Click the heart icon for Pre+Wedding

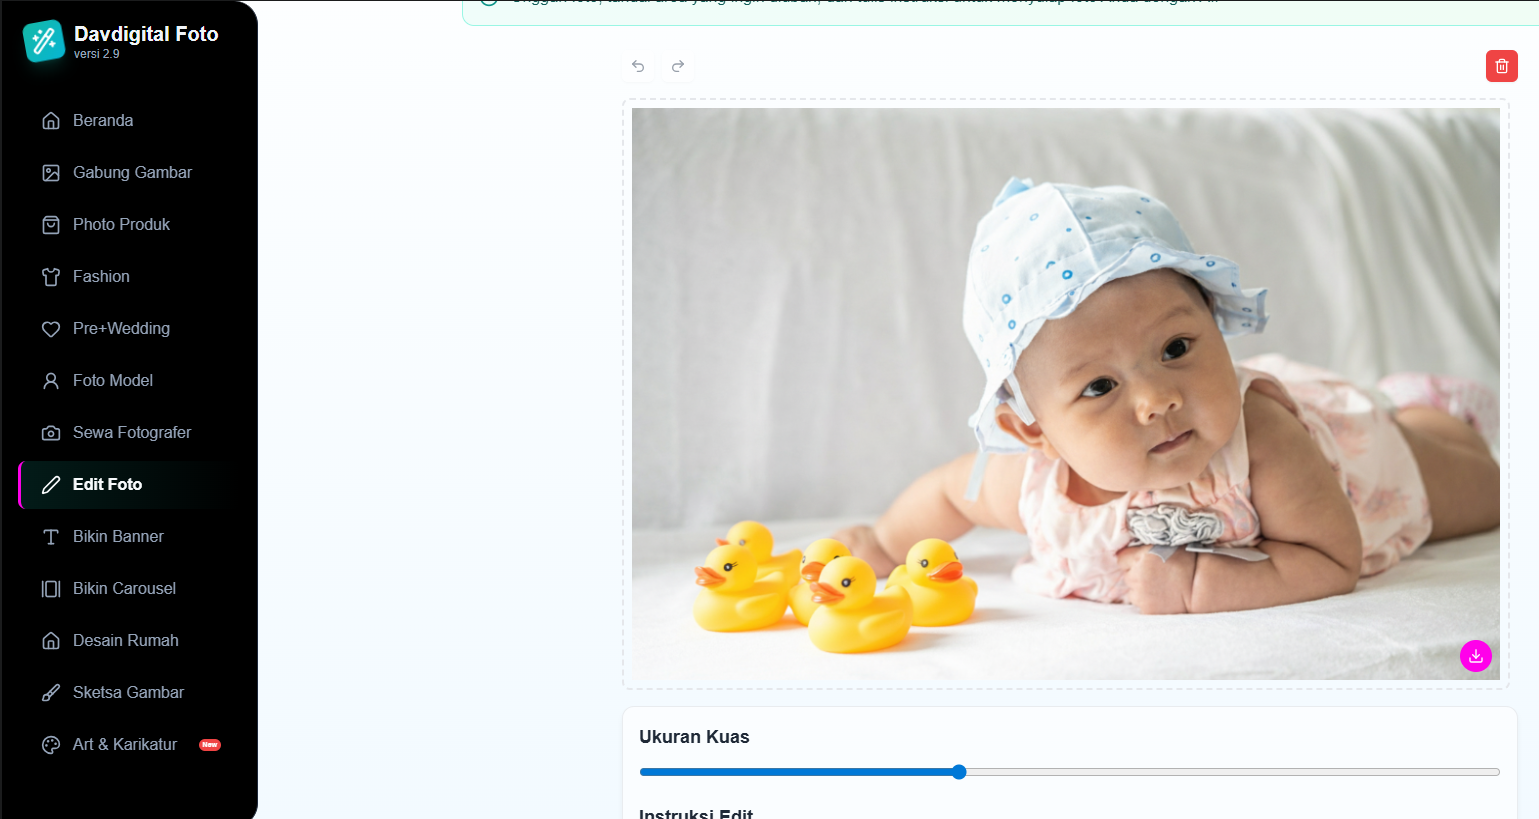(51, 329)
